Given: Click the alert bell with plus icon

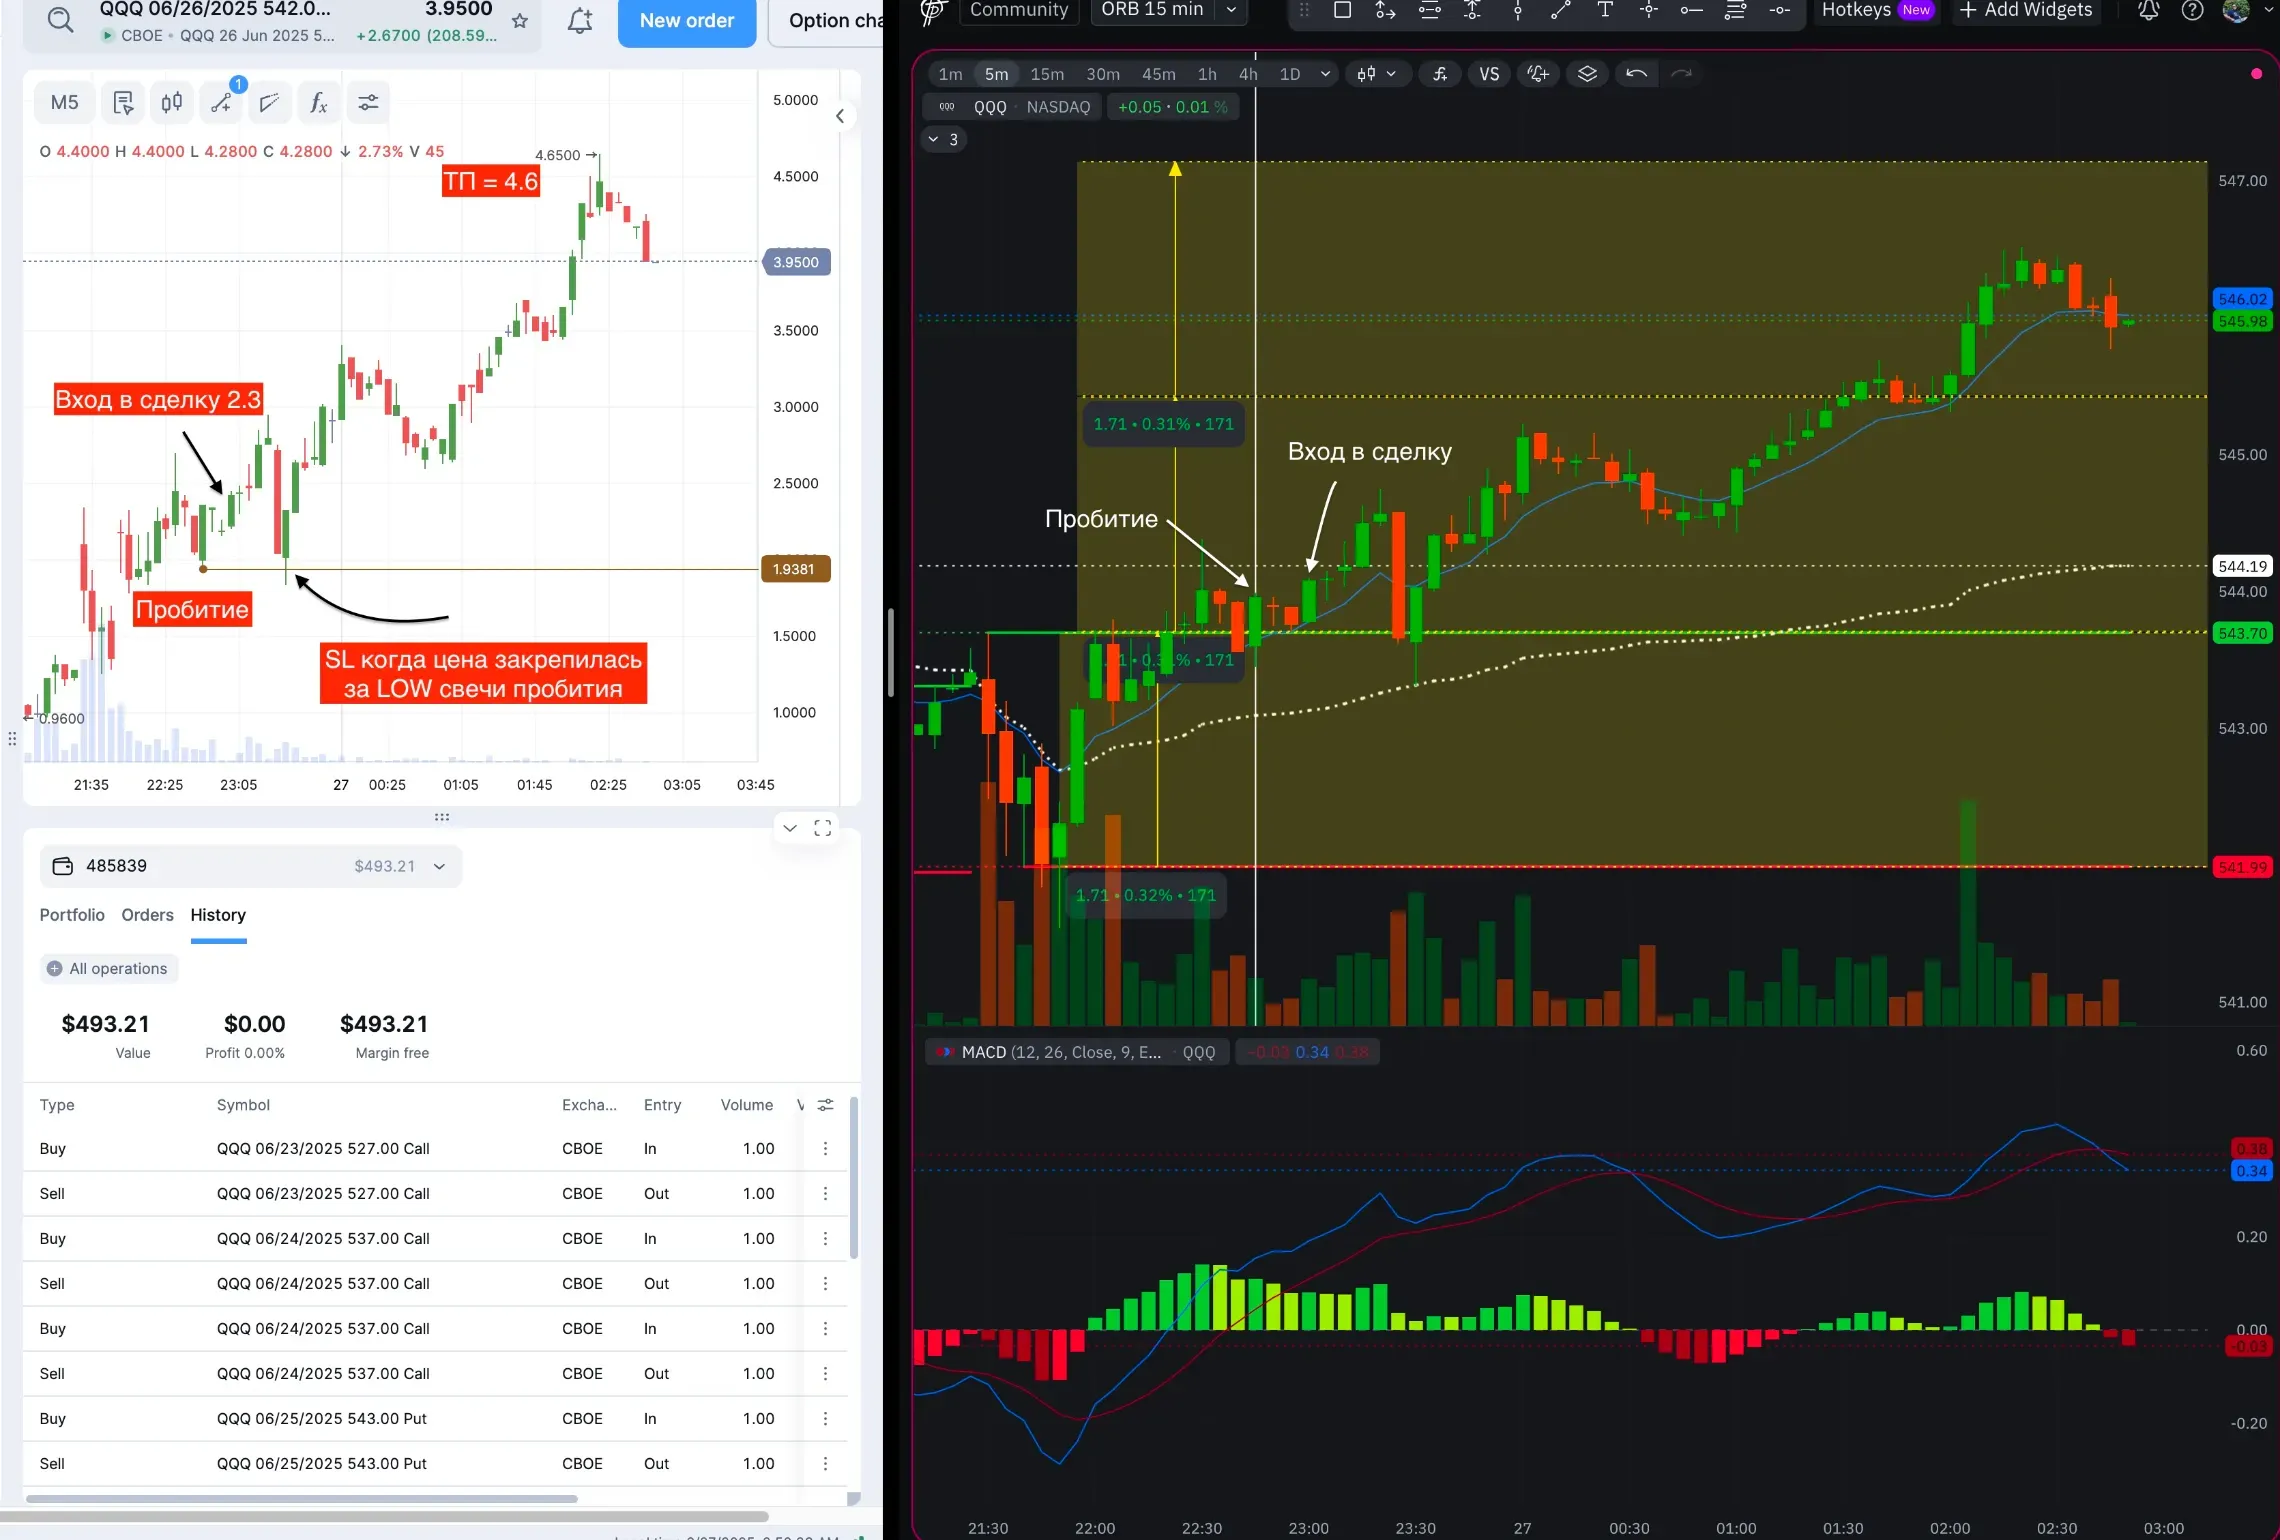Looking at the screenshot, I should click(580, 21).
